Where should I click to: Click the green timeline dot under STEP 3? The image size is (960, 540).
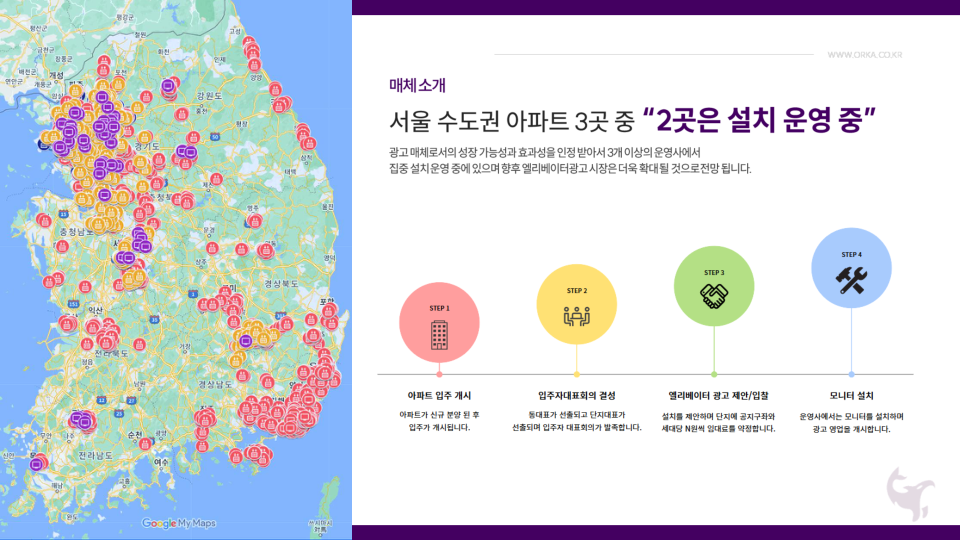pyautogui.click(x=714, y=374)
